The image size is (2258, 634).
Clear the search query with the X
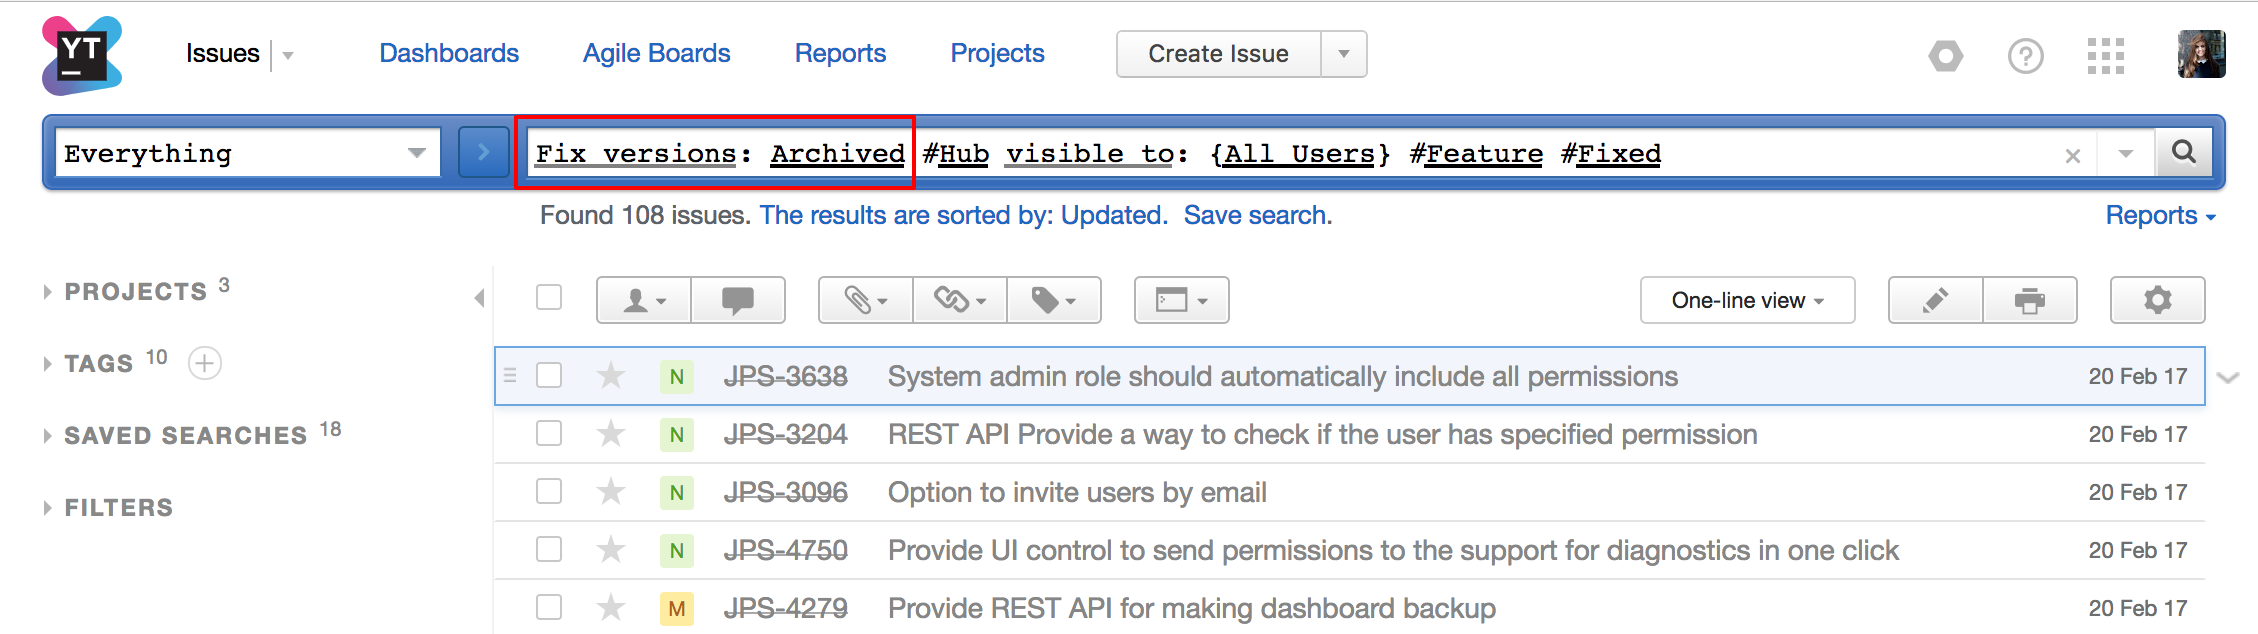pos(2073,155)
